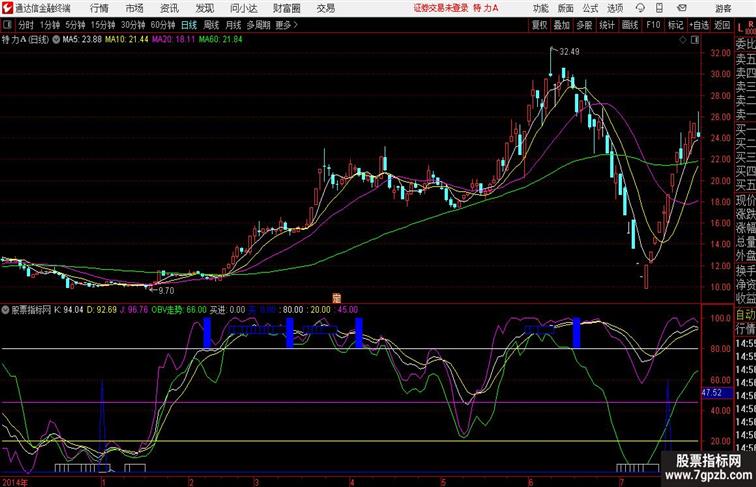Open the 市场 menu
756x487 pixels.
click(x=135, y=8)
